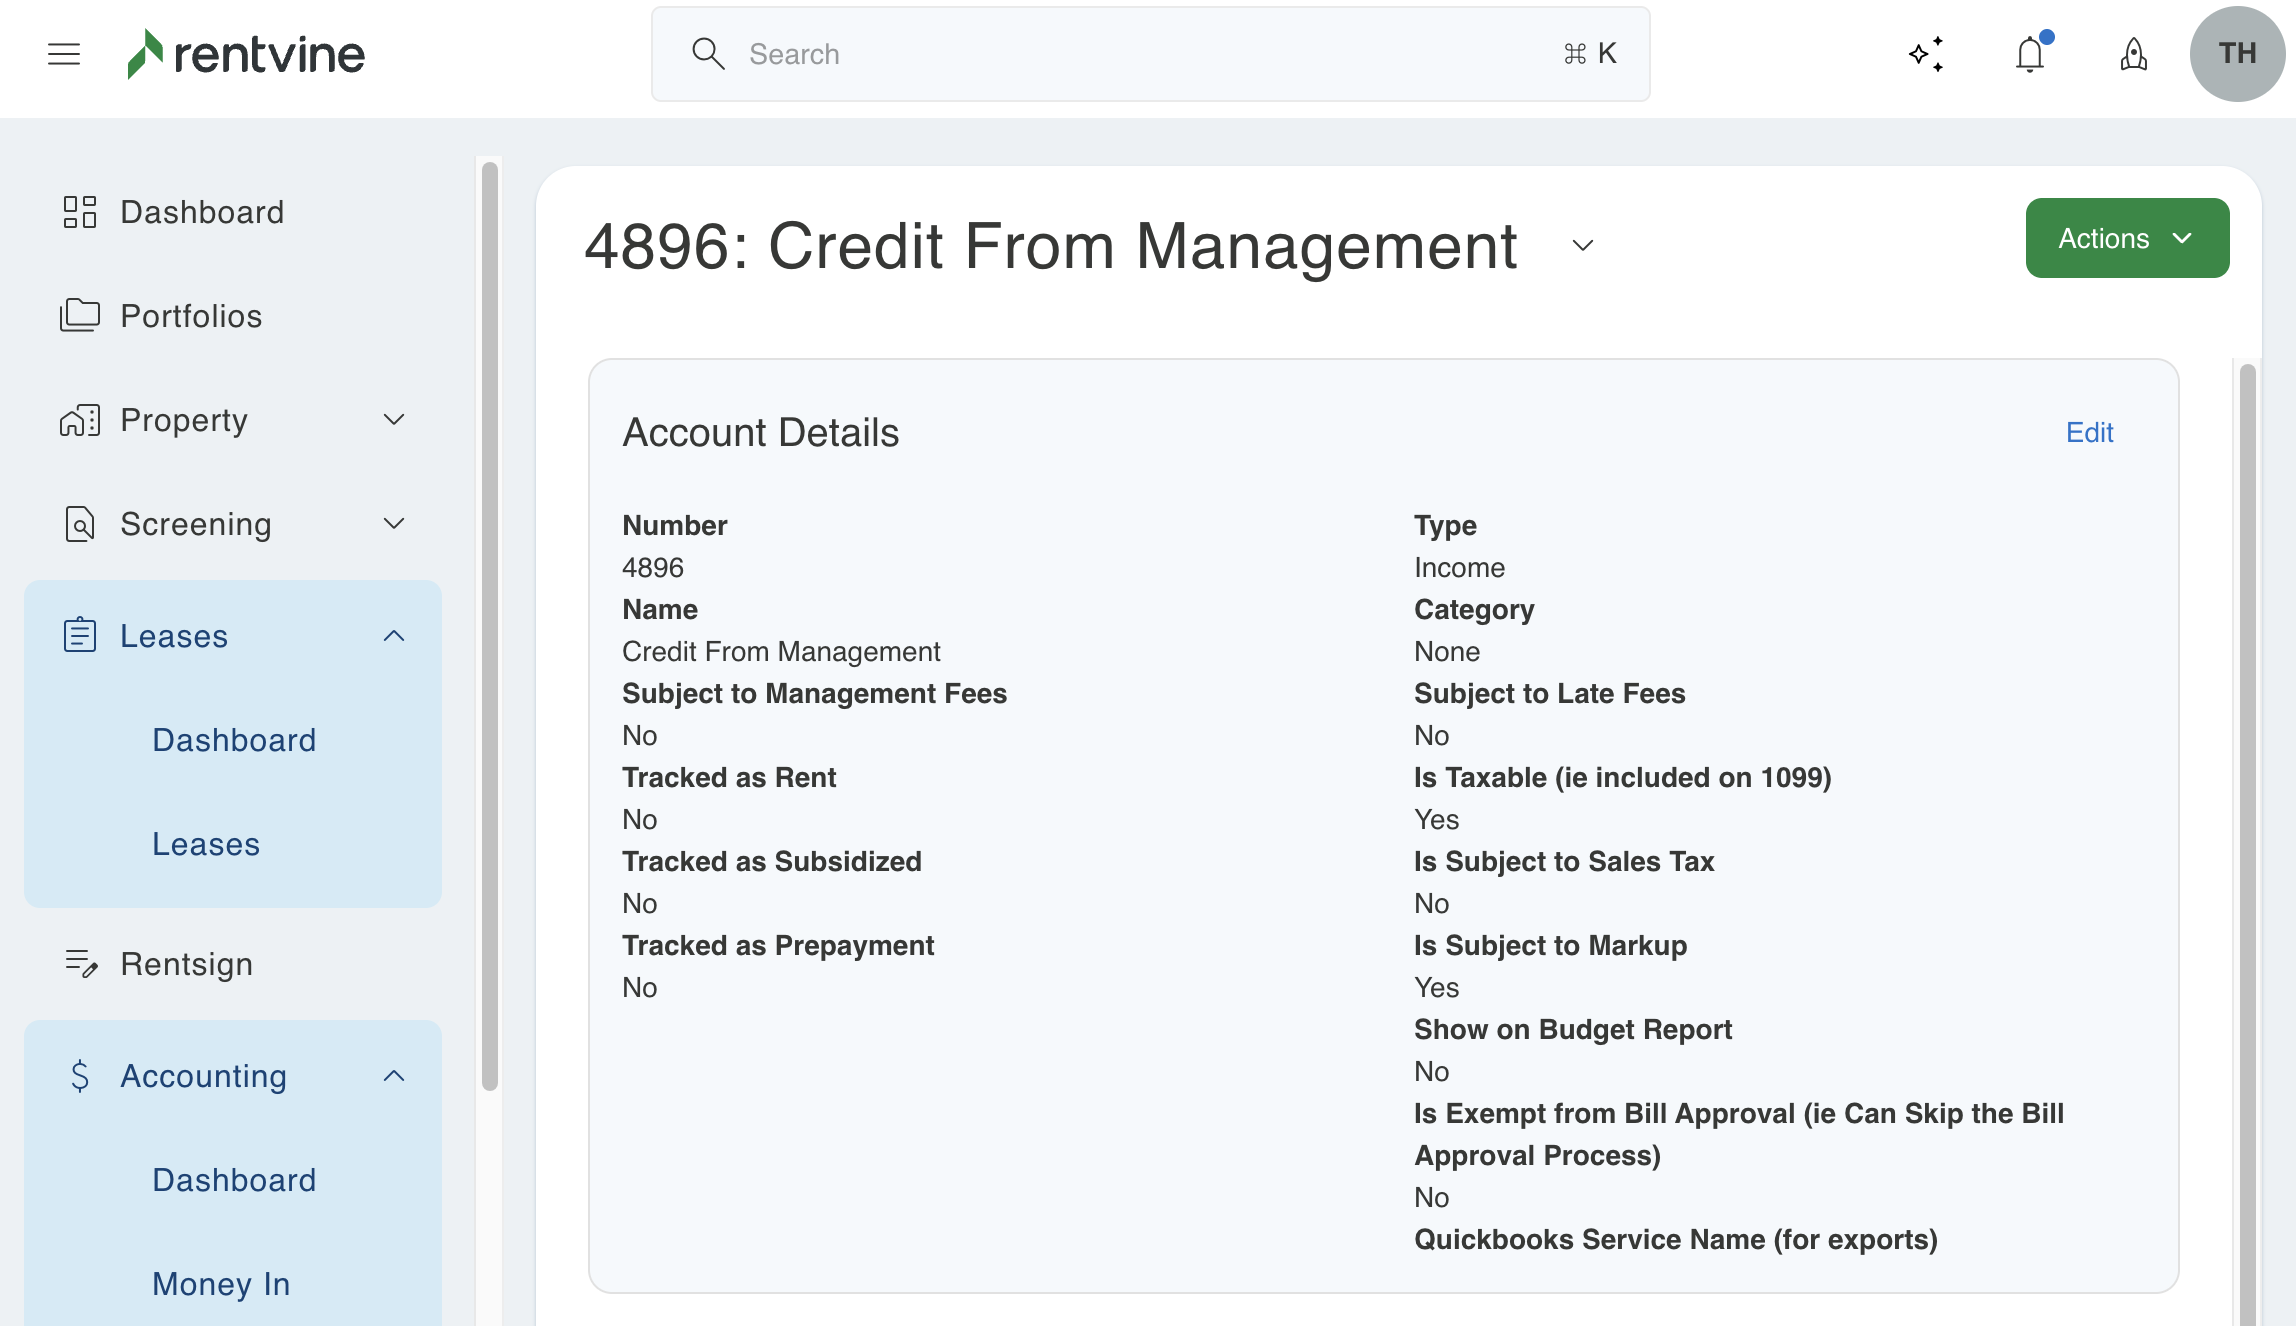The height and width of the screenshot is (1326, 2296).
Task: Expand the Screening menu chevron
Action: (x=394, y=524)
